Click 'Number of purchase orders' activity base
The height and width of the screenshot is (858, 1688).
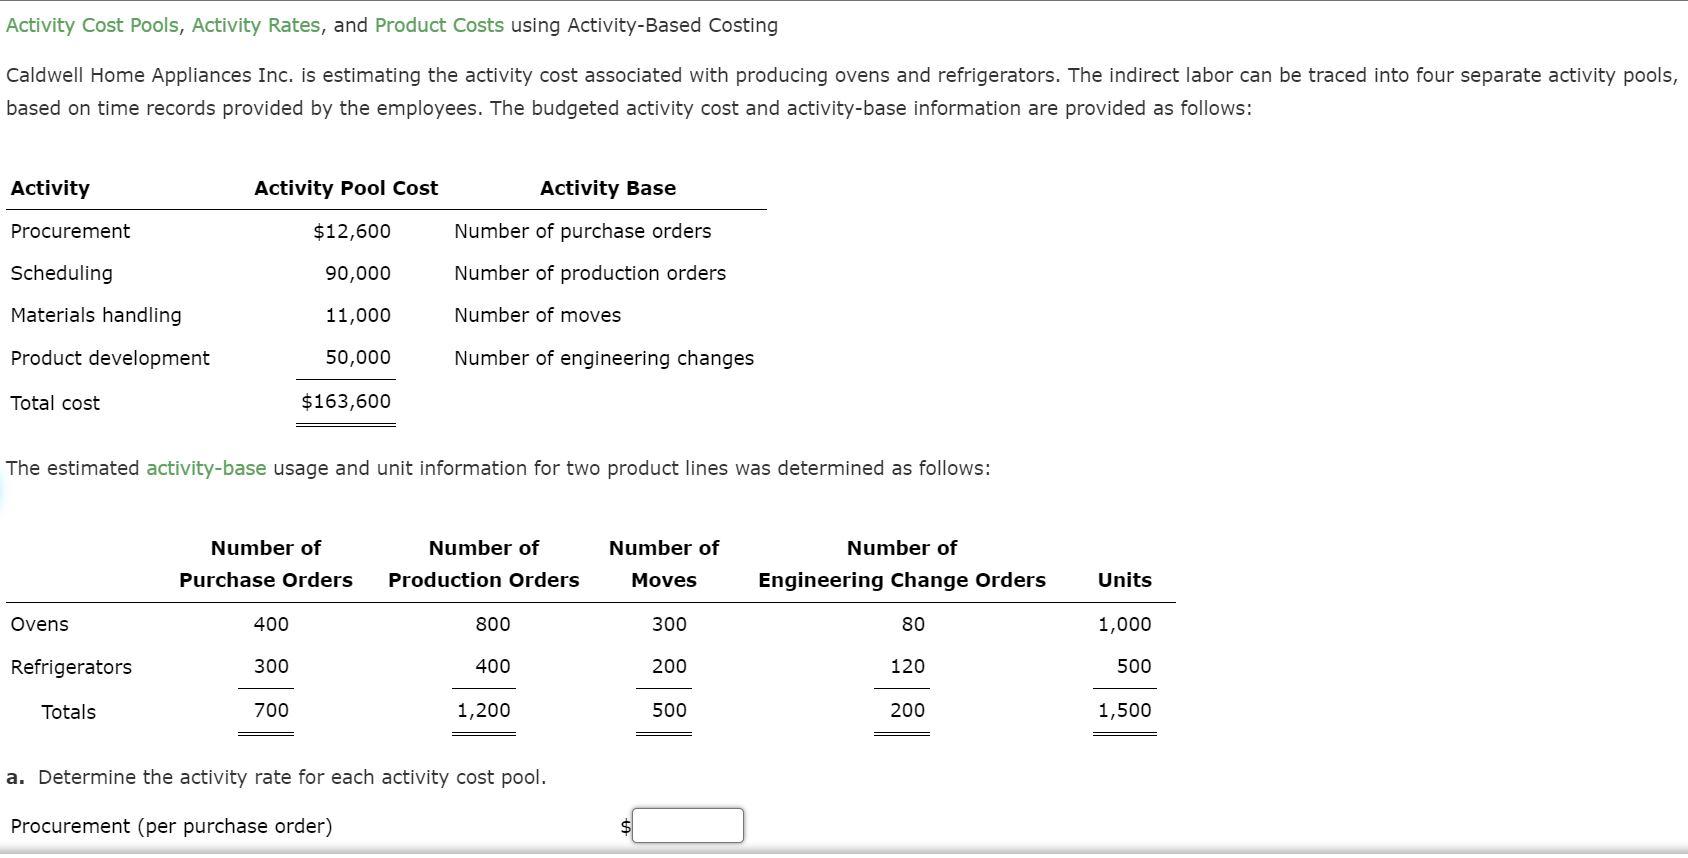[x=583, y=231]
